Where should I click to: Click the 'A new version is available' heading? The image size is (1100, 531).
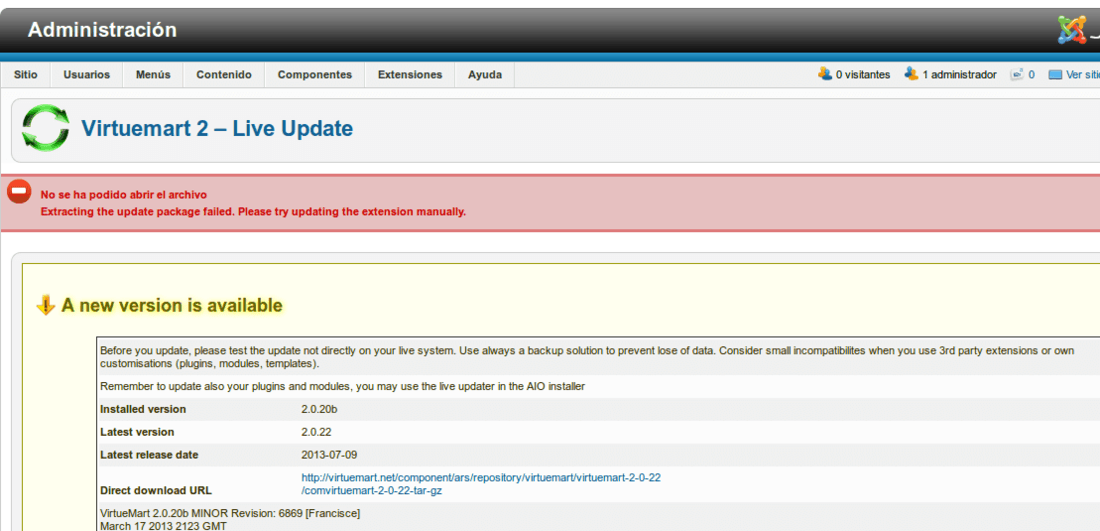point(172,305)
